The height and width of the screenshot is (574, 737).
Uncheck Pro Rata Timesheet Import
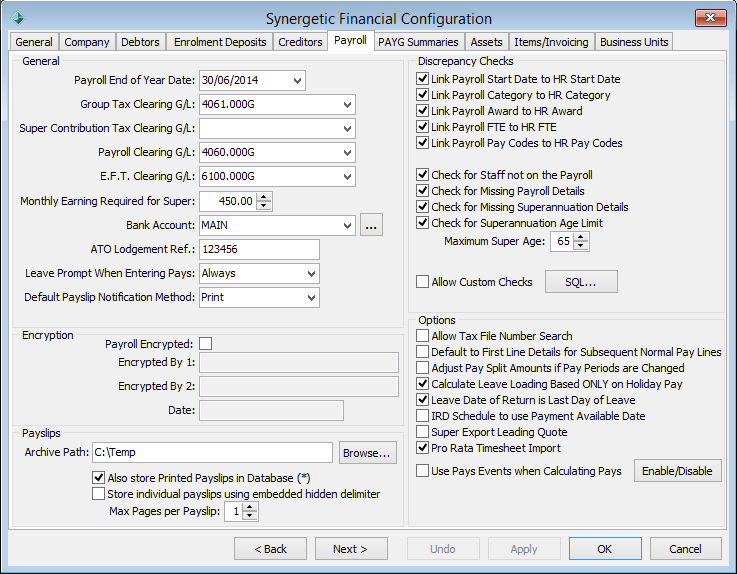[423, 448]
